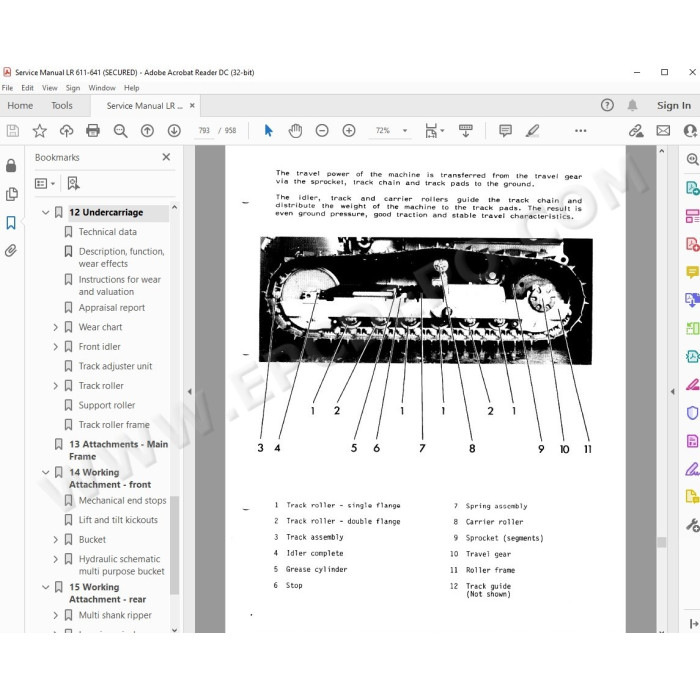Open page thumbnails panel

11,194
